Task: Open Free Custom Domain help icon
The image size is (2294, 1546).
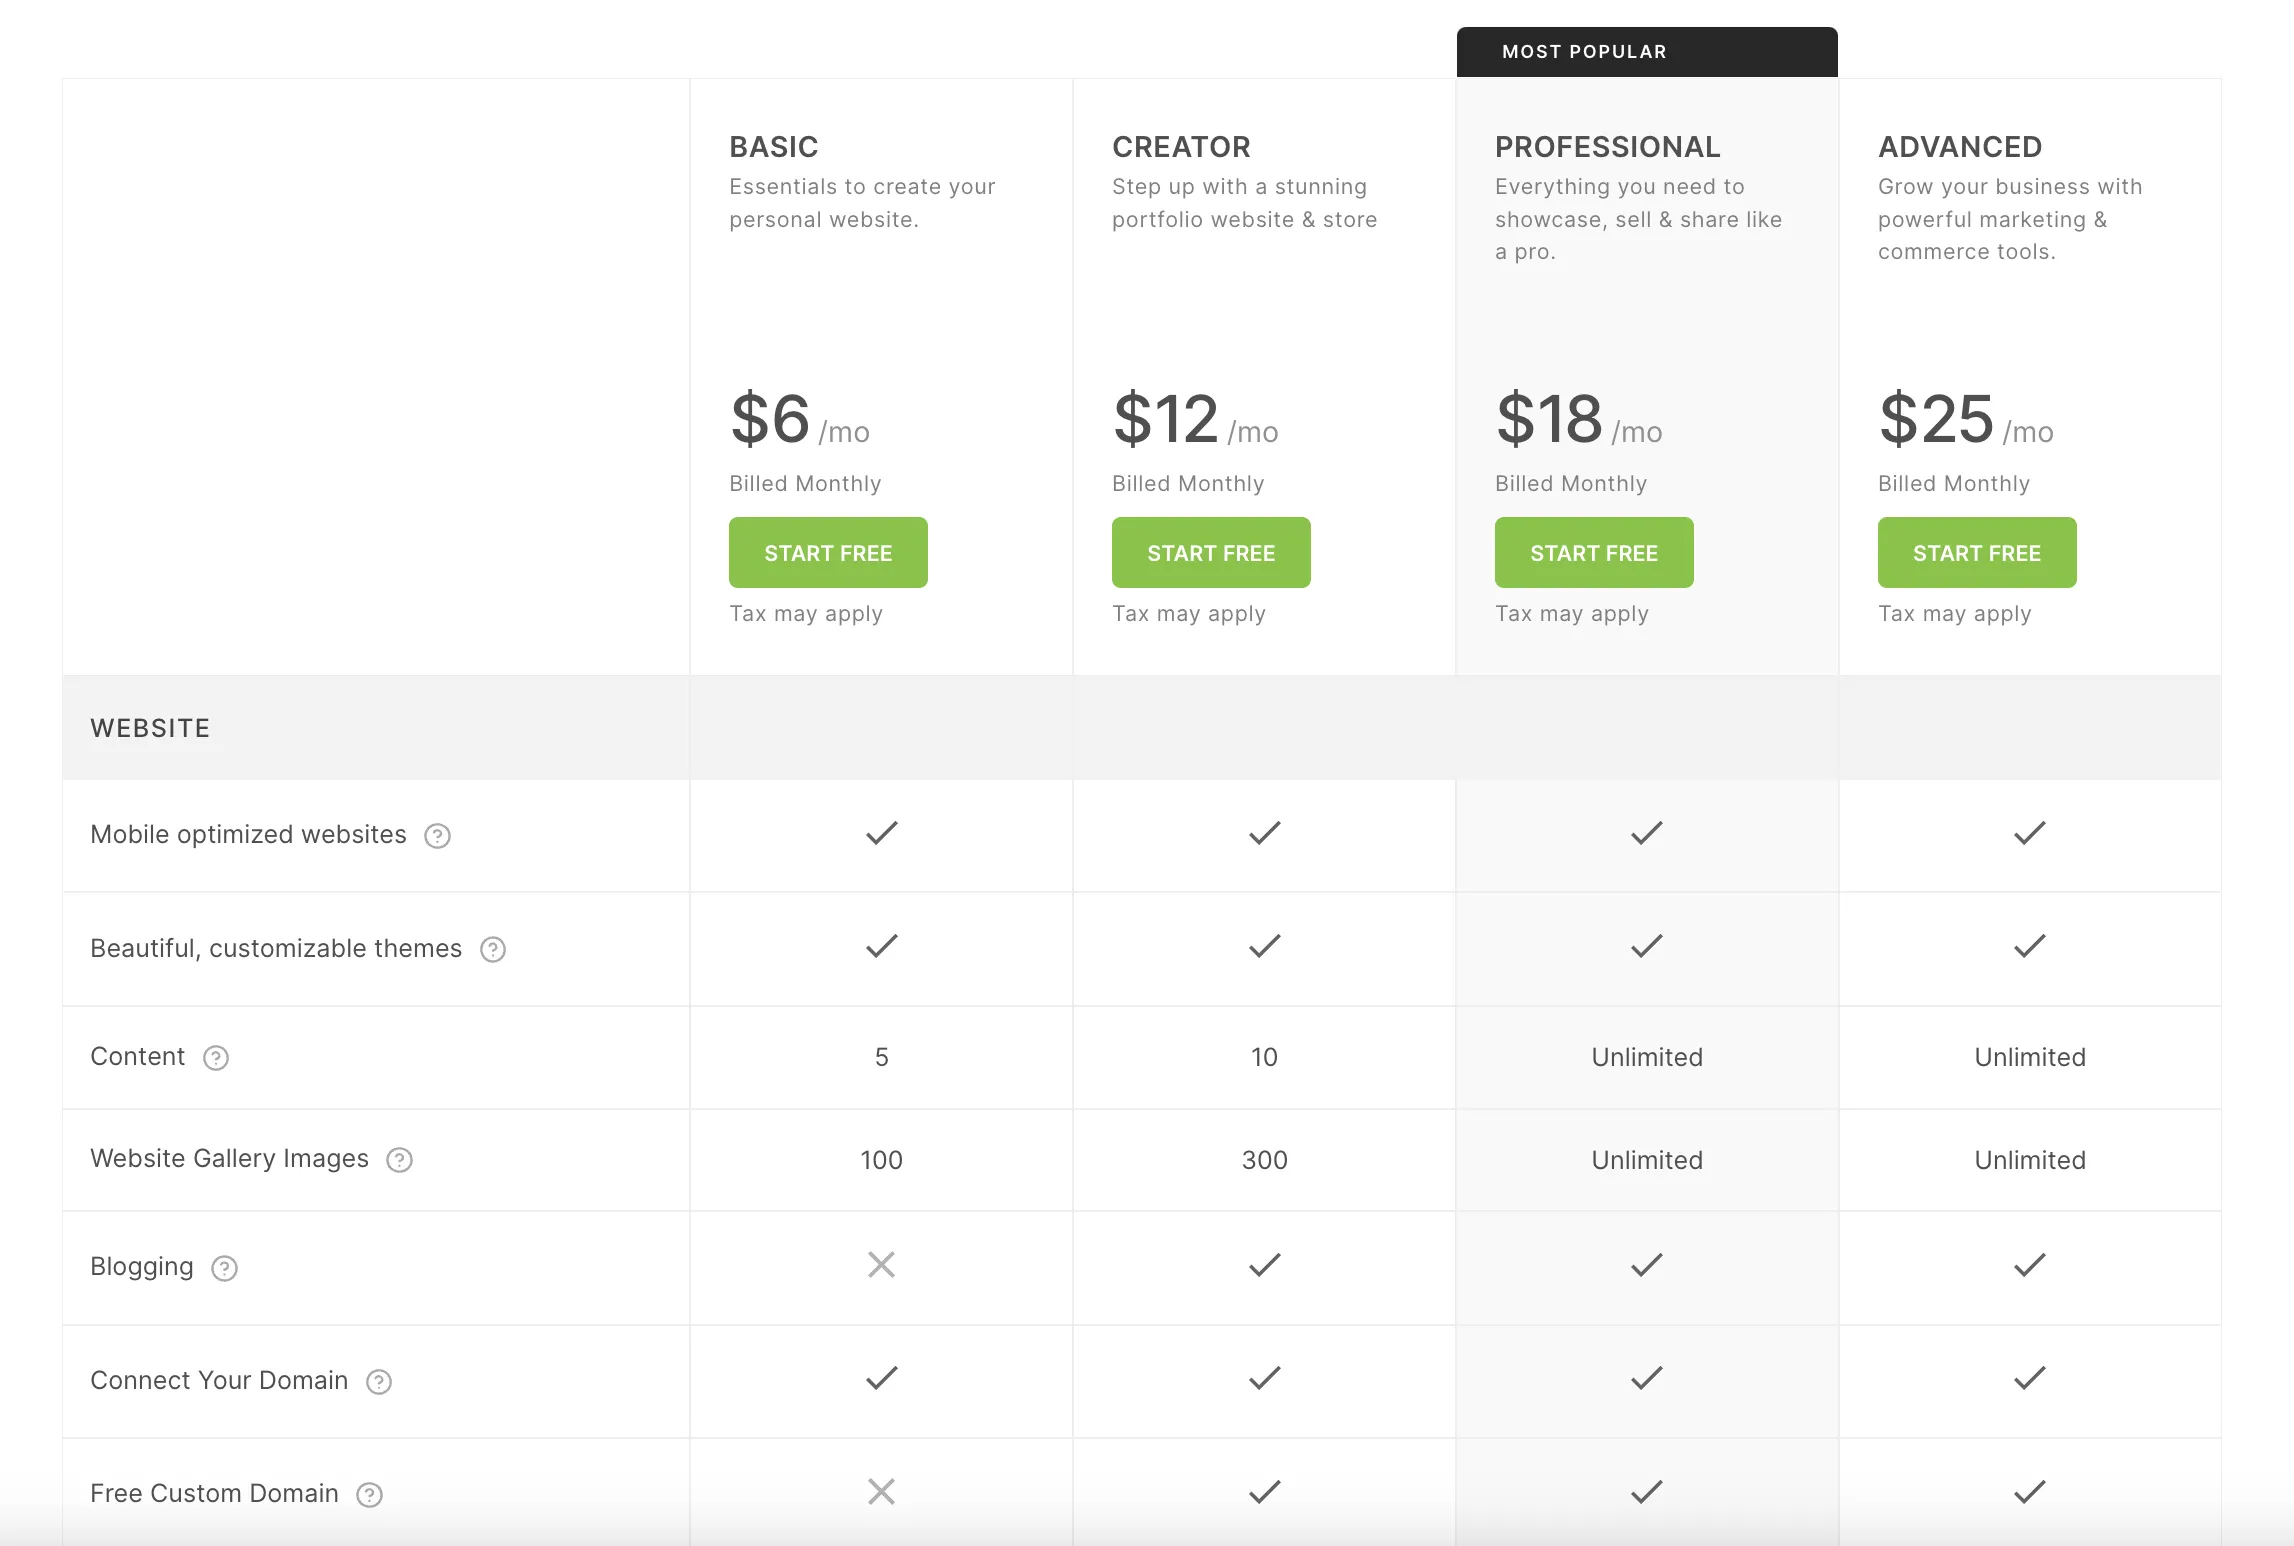Action: 370,1495
